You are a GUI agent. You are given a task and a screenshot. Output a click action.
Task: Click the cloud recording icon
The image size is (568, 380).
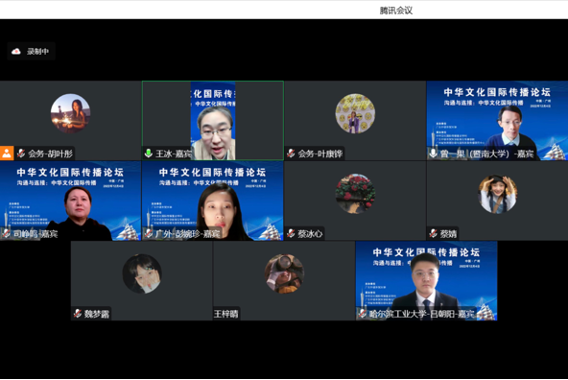click(x=16, y=51)
